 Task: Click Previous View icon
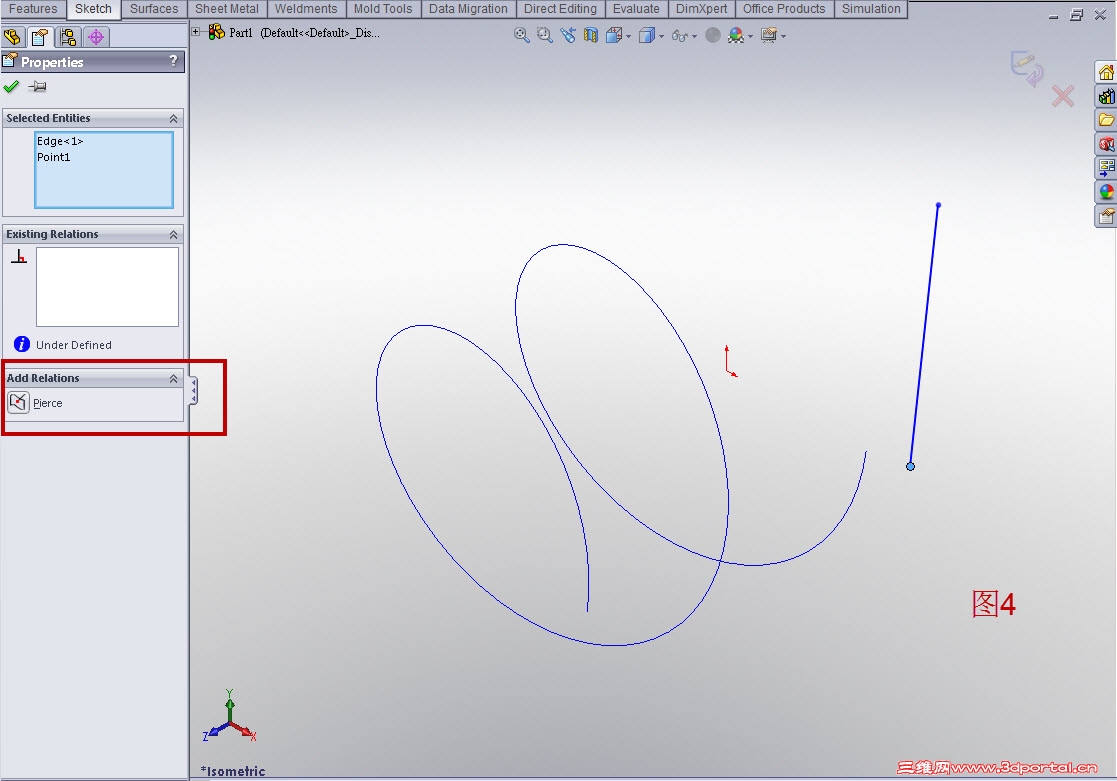click(568, 35)
